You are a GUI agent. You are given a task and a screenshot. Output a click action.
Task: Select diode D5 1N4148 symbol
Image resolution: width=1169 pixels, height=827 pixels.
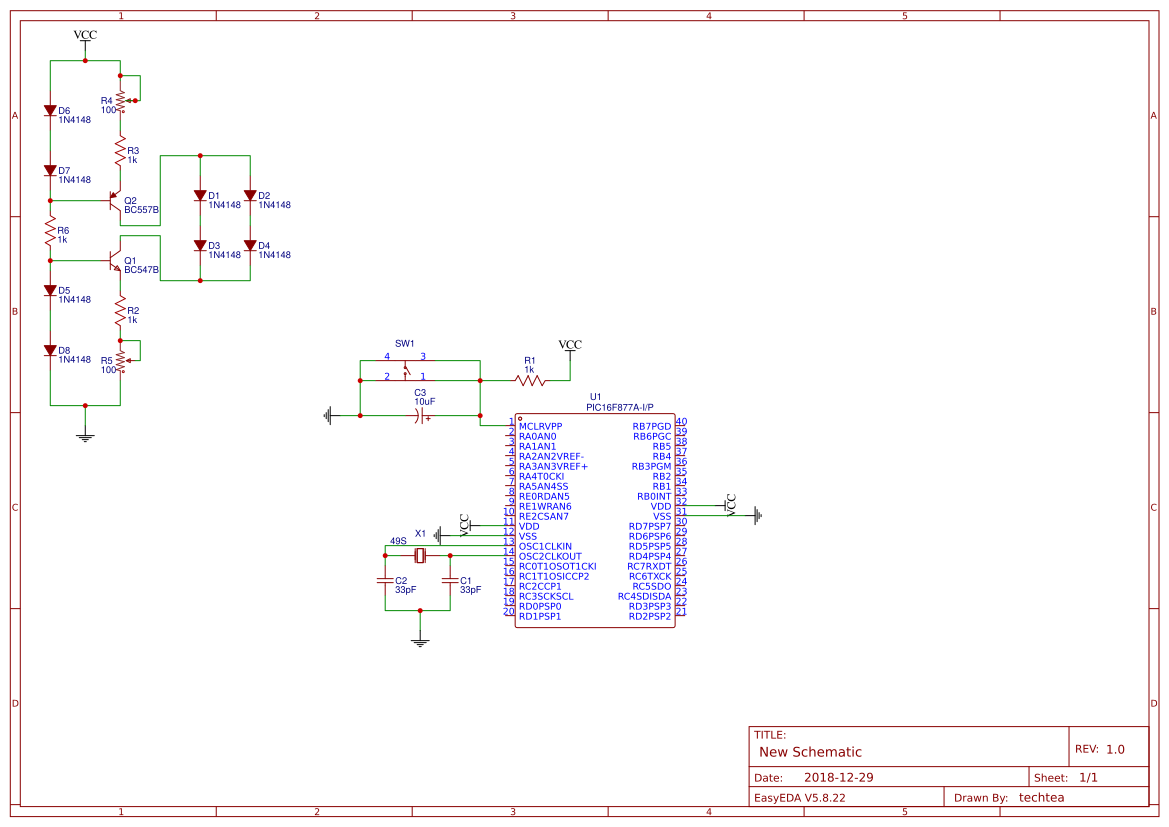51,291
